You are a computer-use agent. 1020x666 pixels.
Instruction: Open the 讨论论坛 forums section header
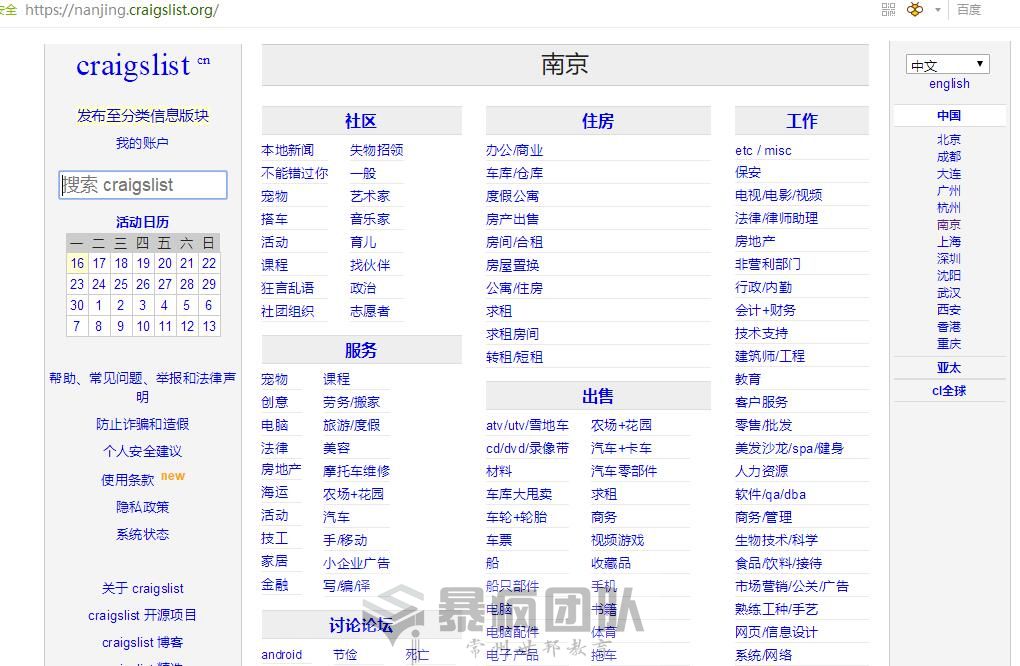[361, 626]
